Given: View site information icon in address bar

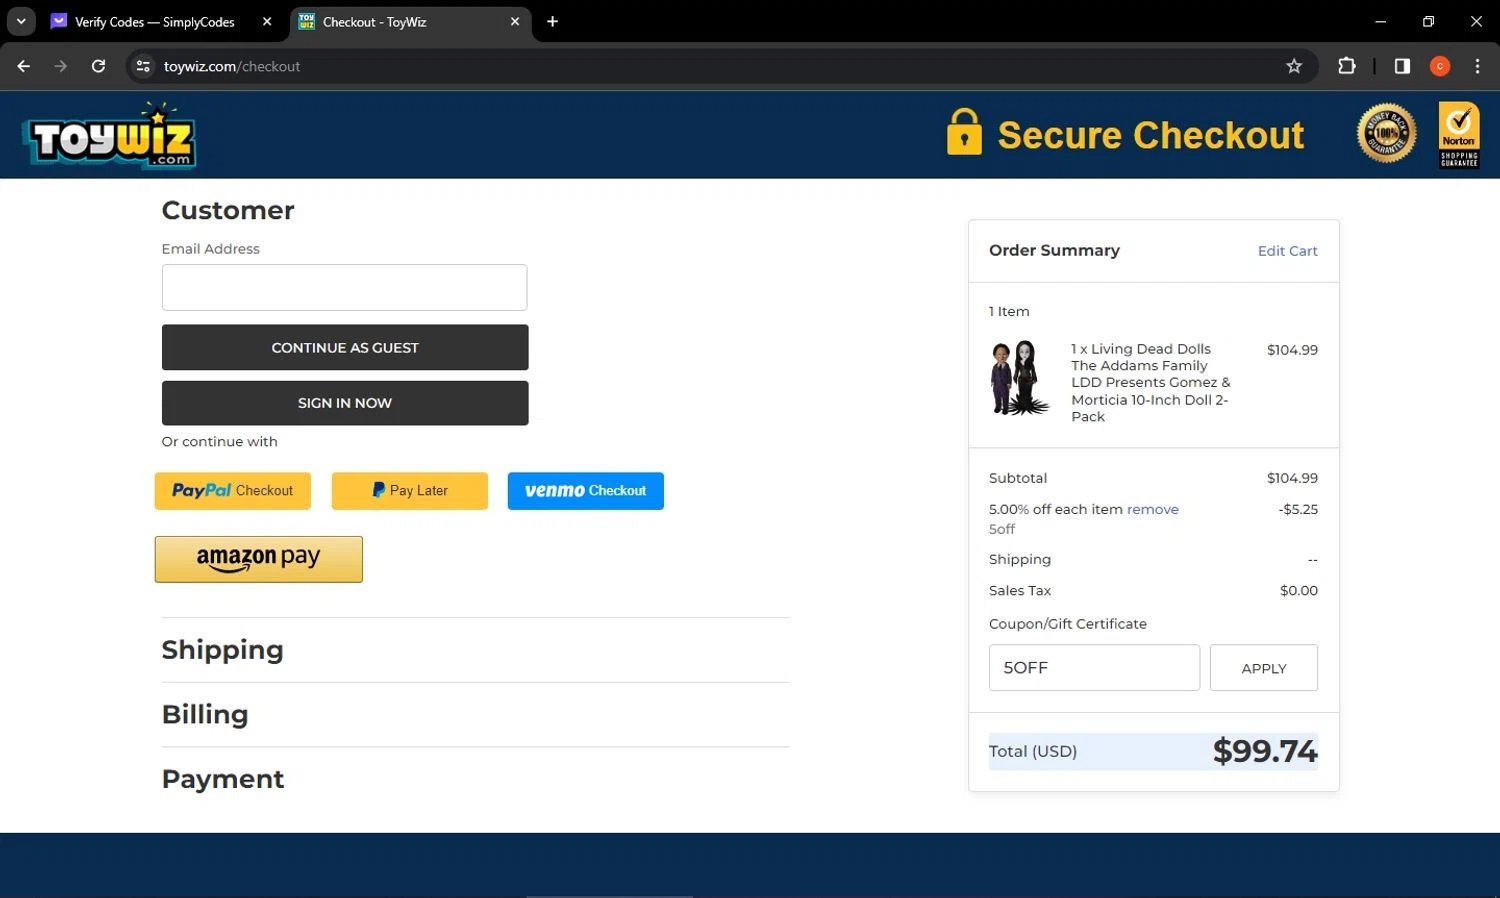Looking at the screenshot, I should [x=143, y=66].
